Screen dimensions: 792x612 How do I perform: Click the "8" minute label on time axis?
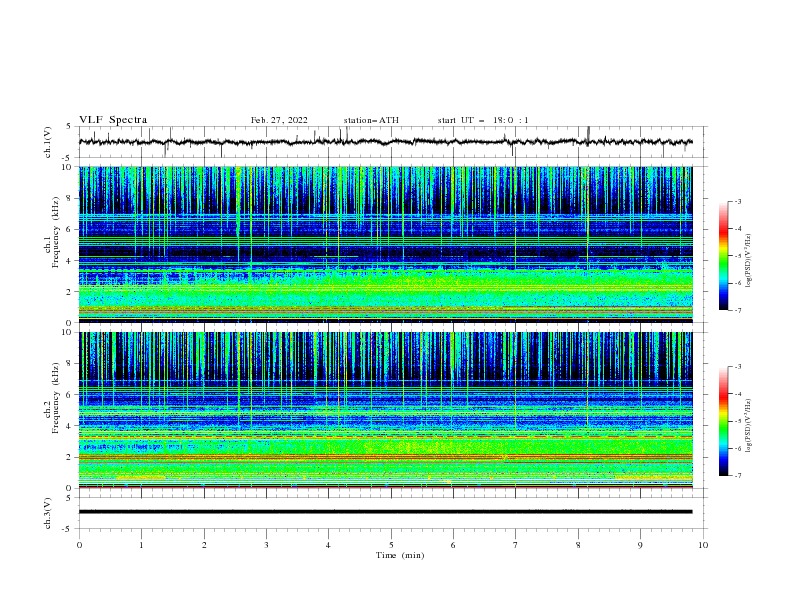pos(578,545)
